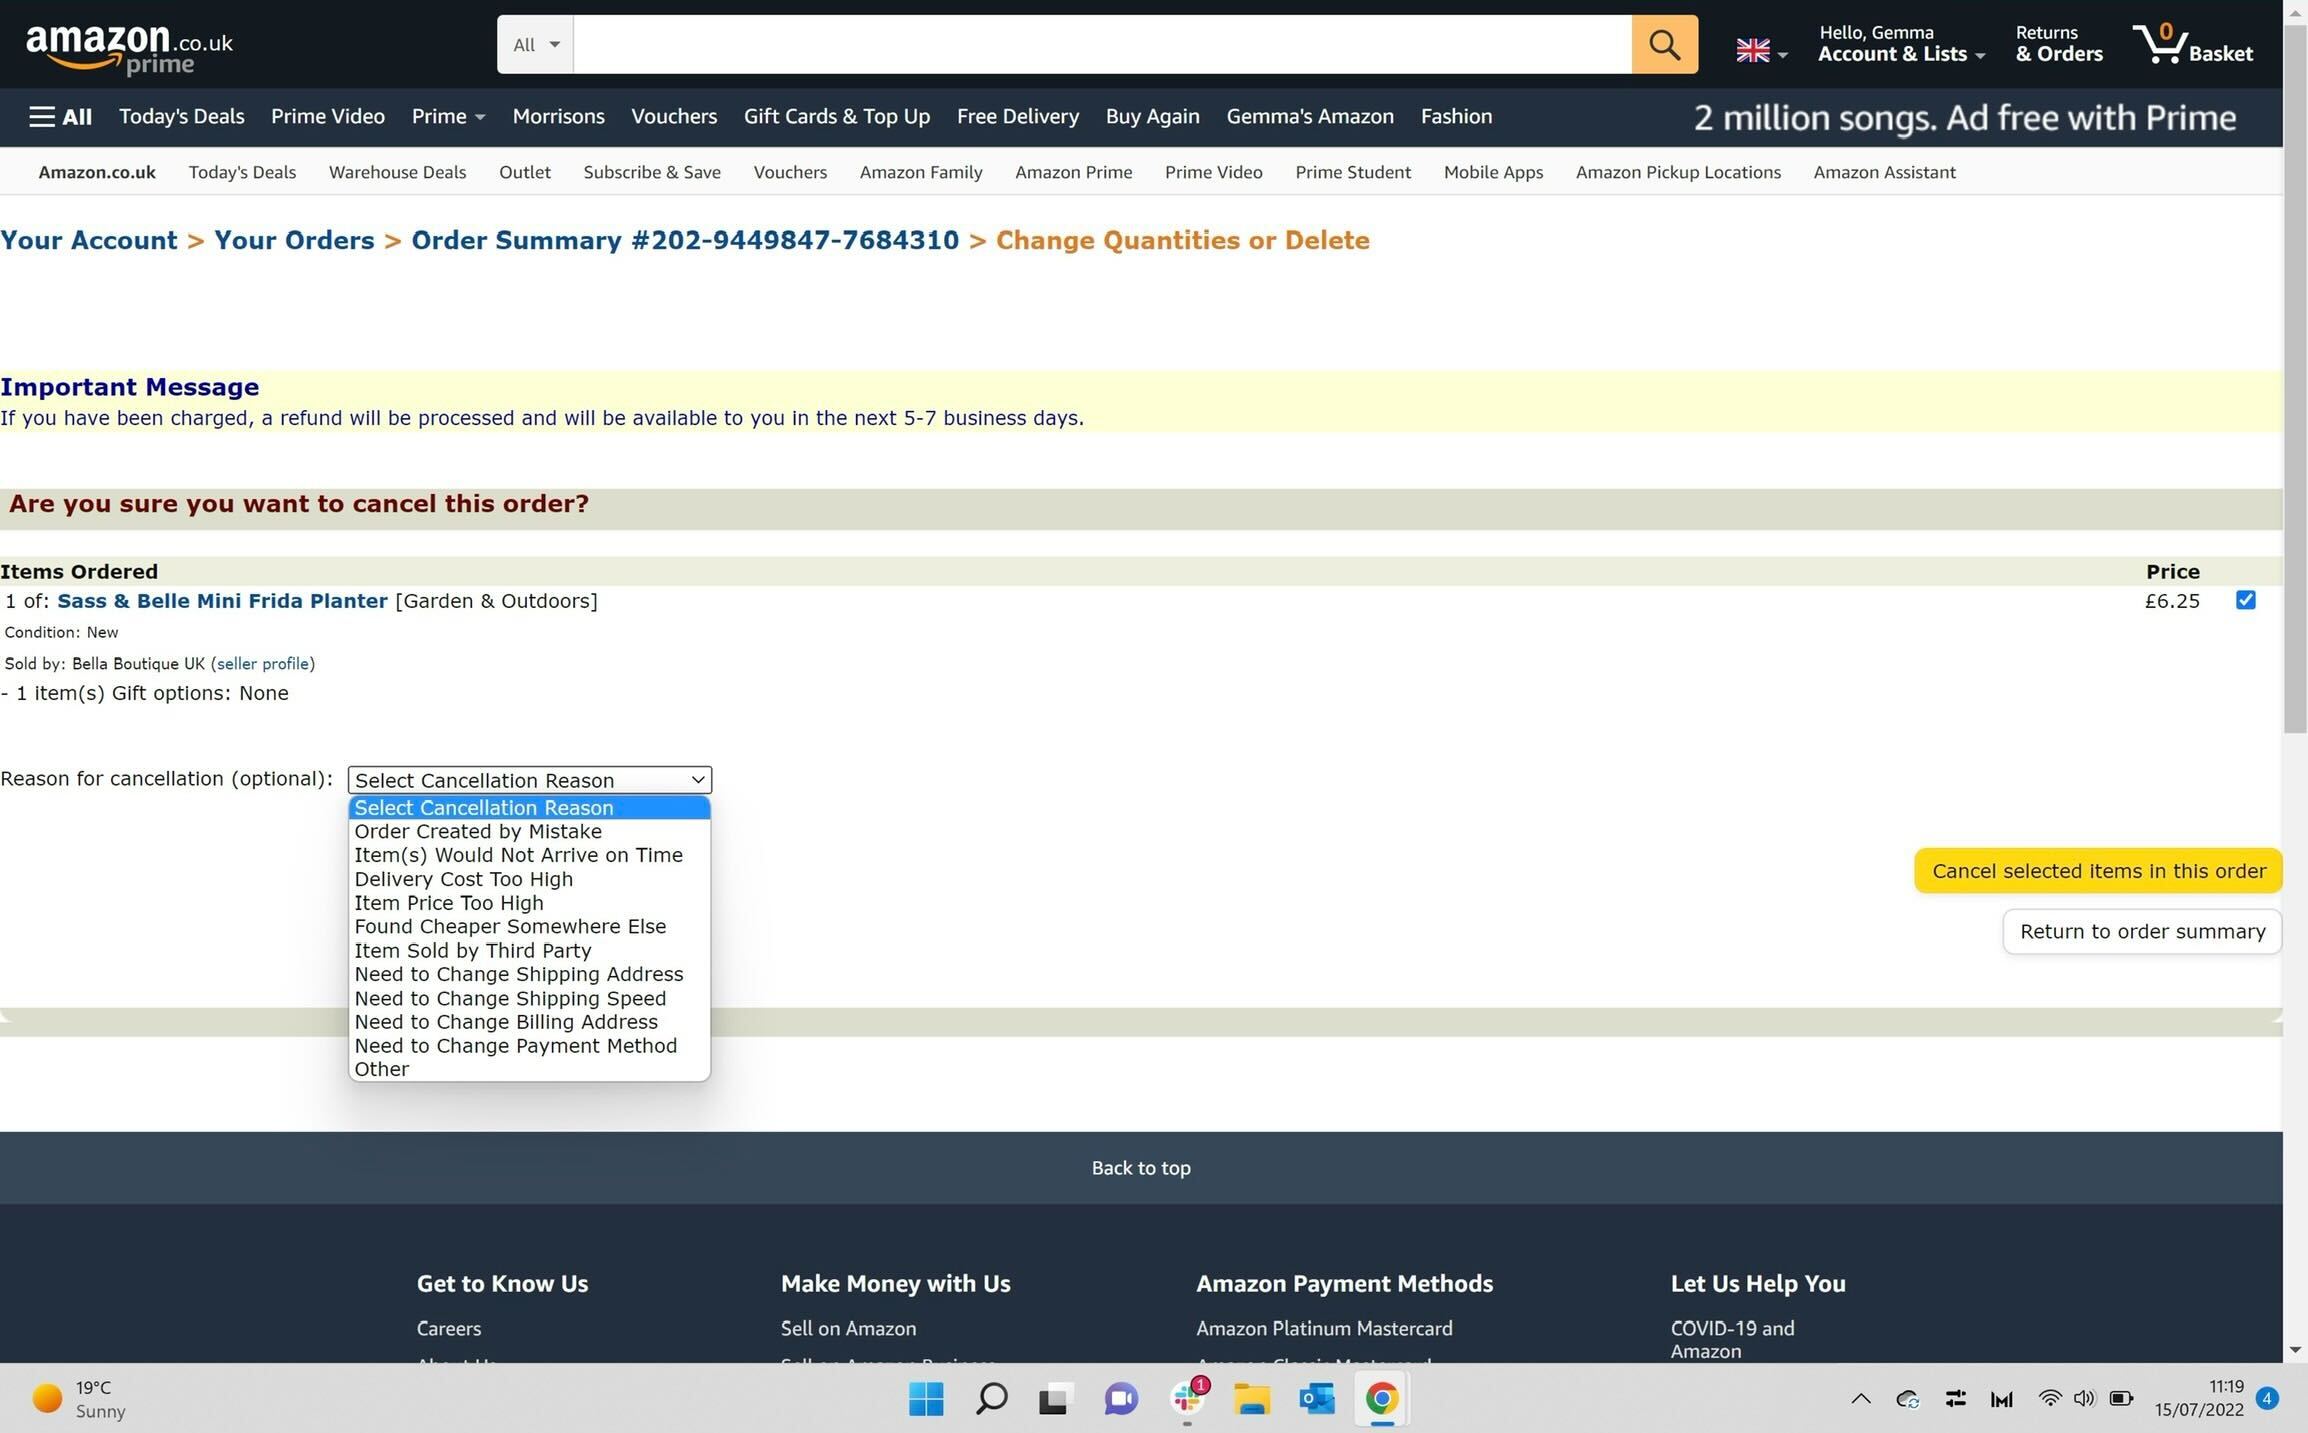
Task: Click Cancel selected items in this order
Action: (2098, 871)
